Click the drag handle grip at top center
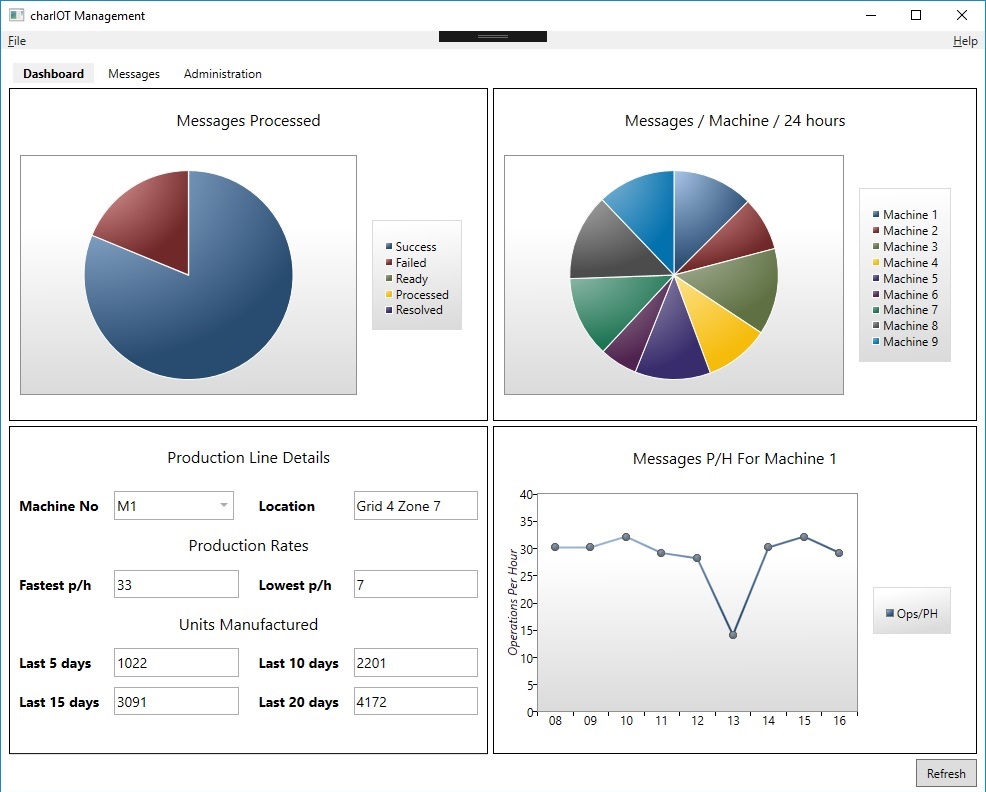This screenshot has height=792, width=986. coord(493,36)
